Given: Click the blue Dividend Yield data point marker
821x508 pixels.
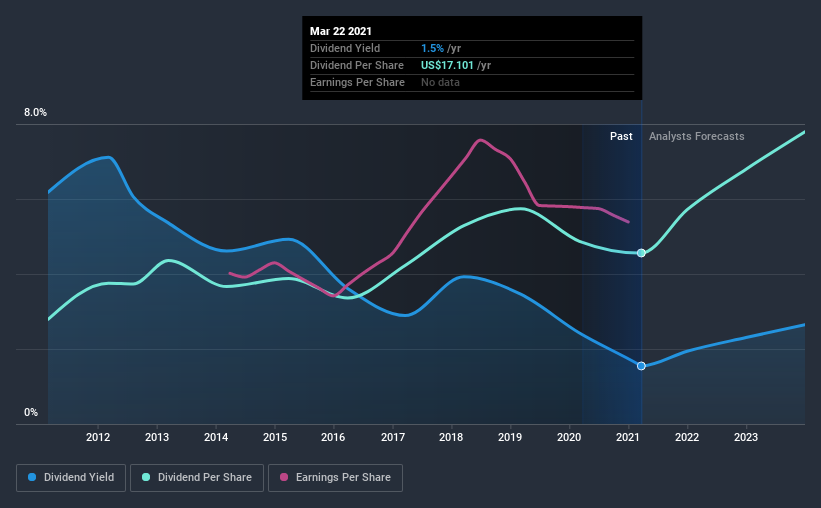Looking at the screenshot, I should pyautogui.click(x=641, y=366).
